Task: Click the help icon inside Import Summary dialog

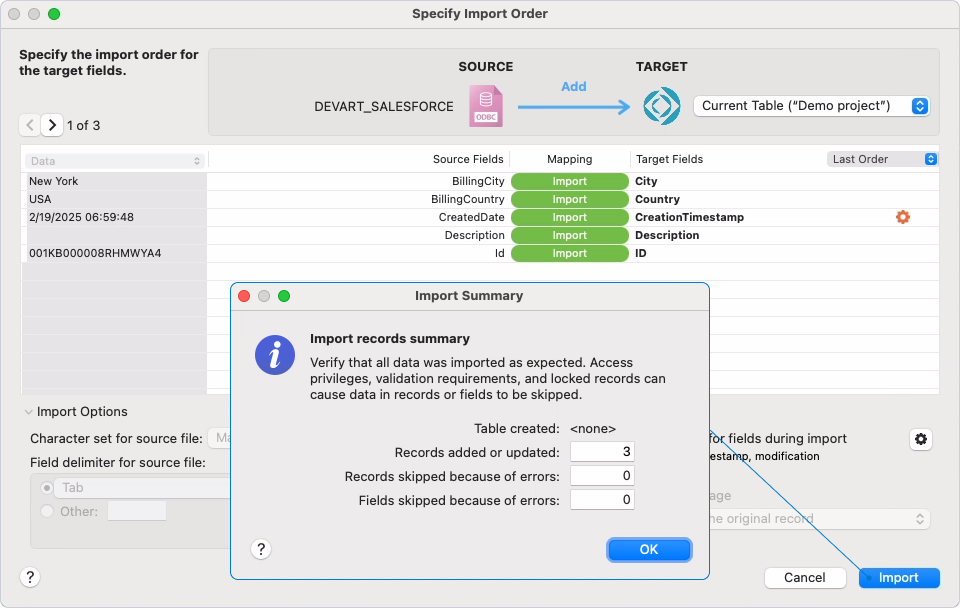Action: pos(261,549)
